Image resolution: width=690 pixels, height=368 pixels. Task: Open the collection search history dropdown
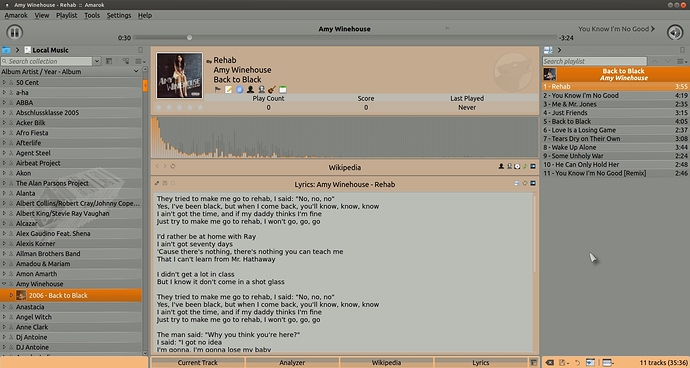click(x=97, y=61)
